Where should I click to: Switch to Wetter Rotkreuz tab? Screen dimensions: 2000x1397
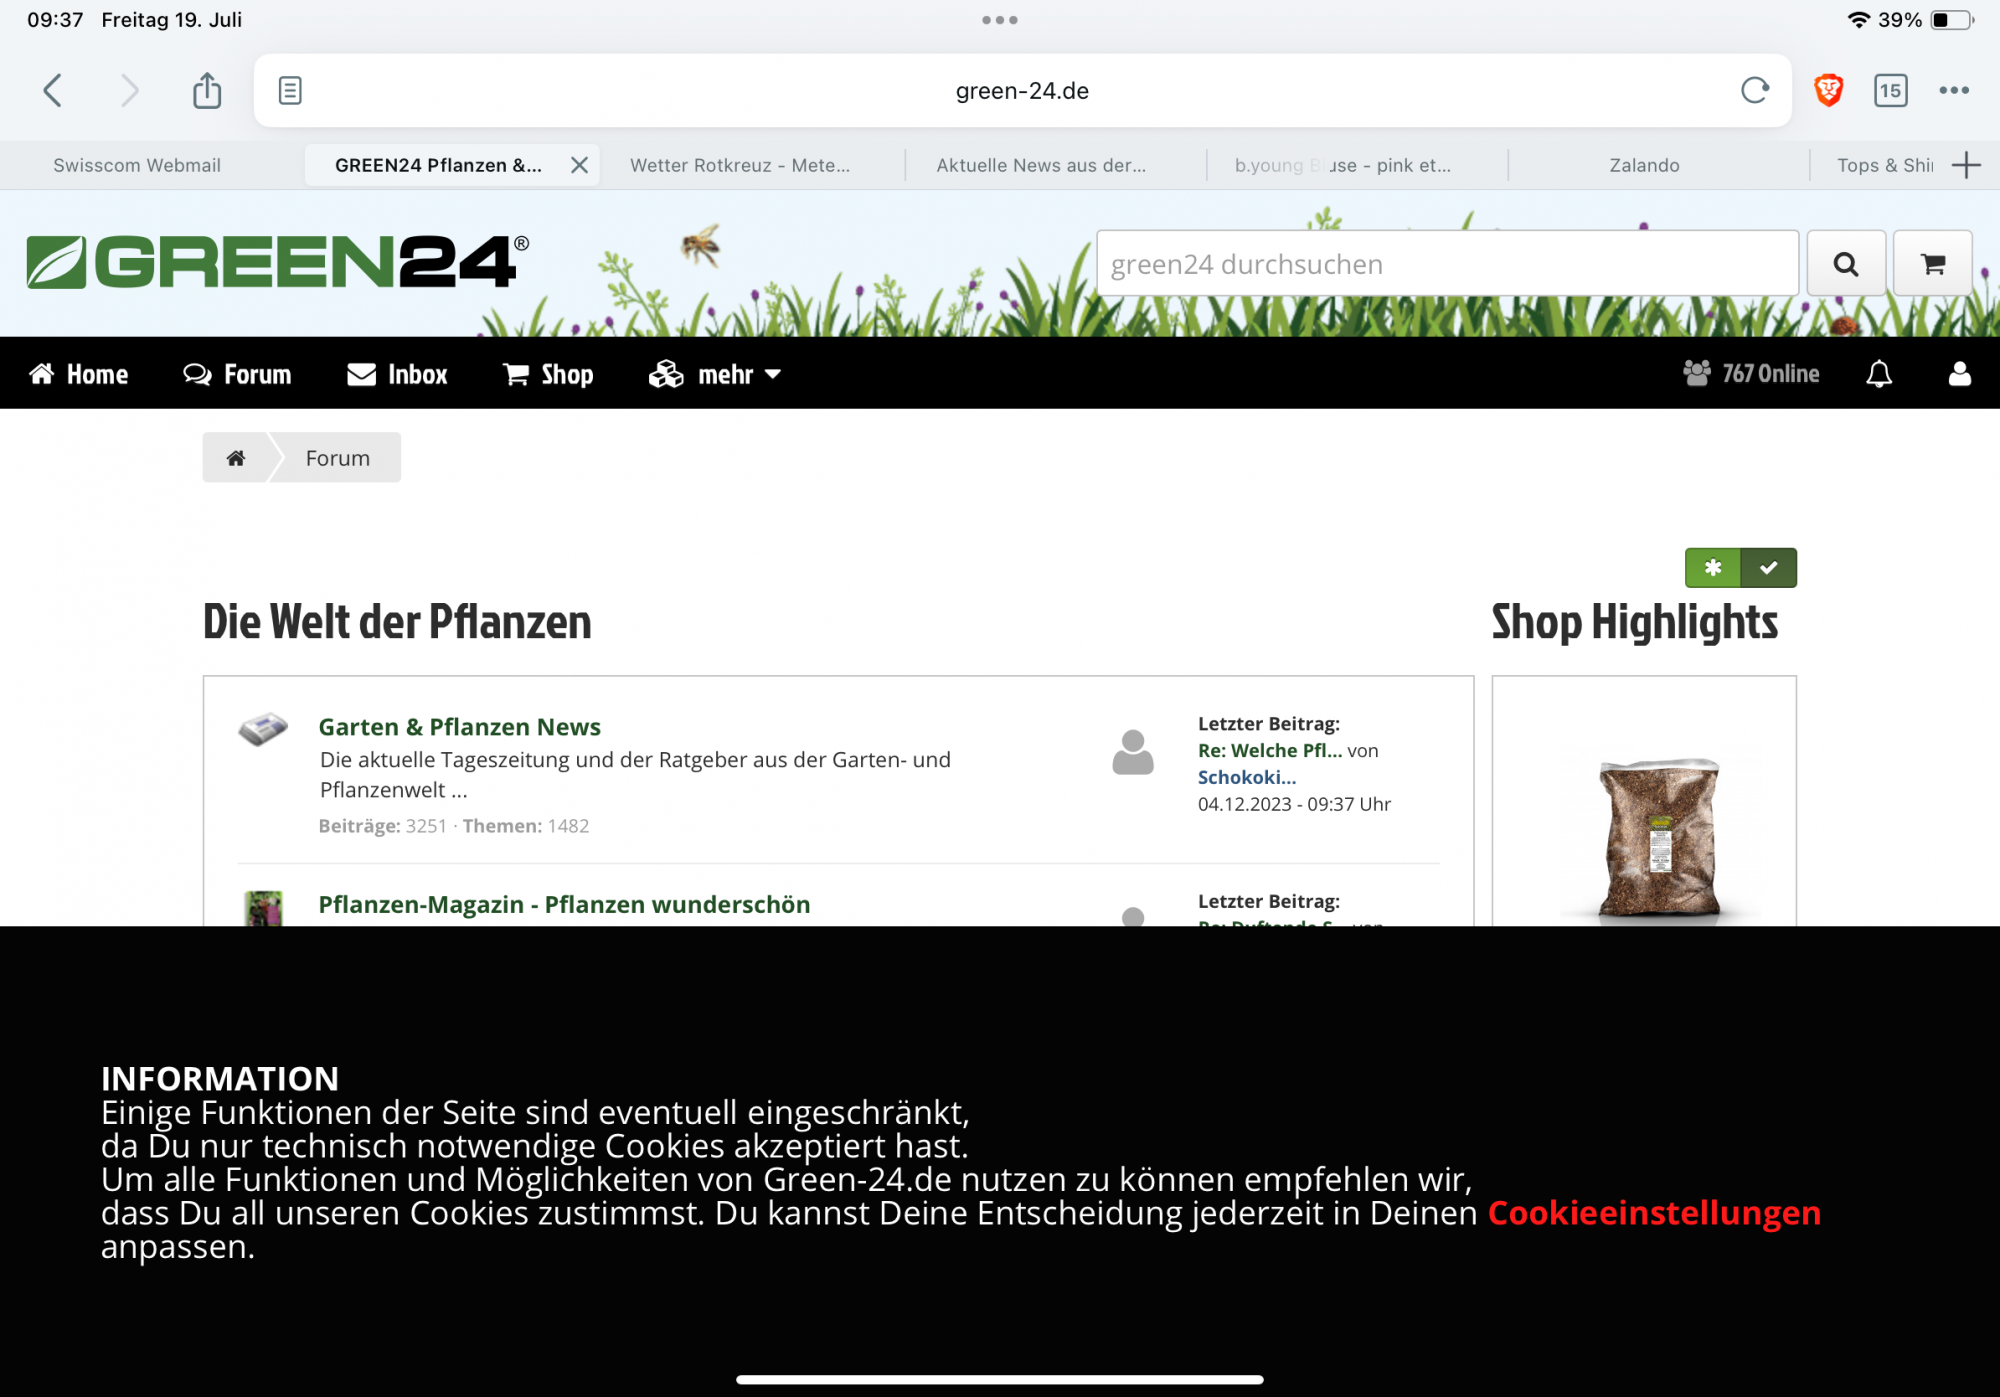point(740,165)
